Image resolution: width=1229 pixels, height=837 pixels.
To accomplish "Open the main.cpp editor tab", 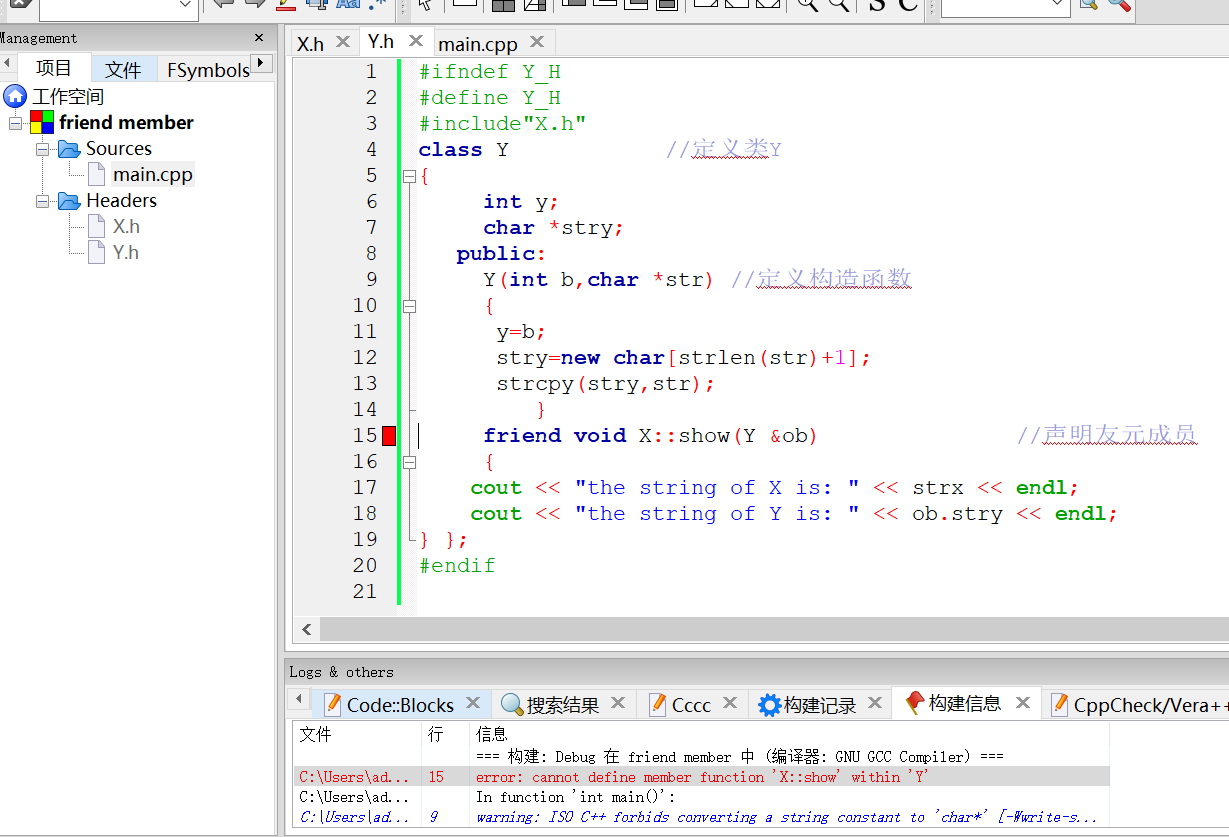I will (478, 43).
